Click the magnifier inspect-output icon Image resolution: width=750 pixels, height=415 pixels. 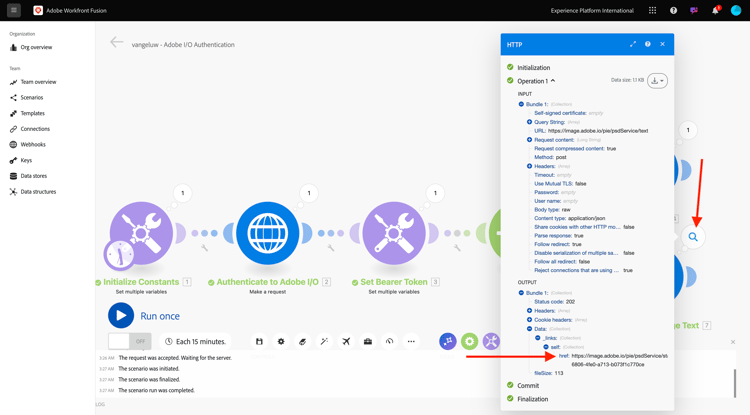(693, 237)
